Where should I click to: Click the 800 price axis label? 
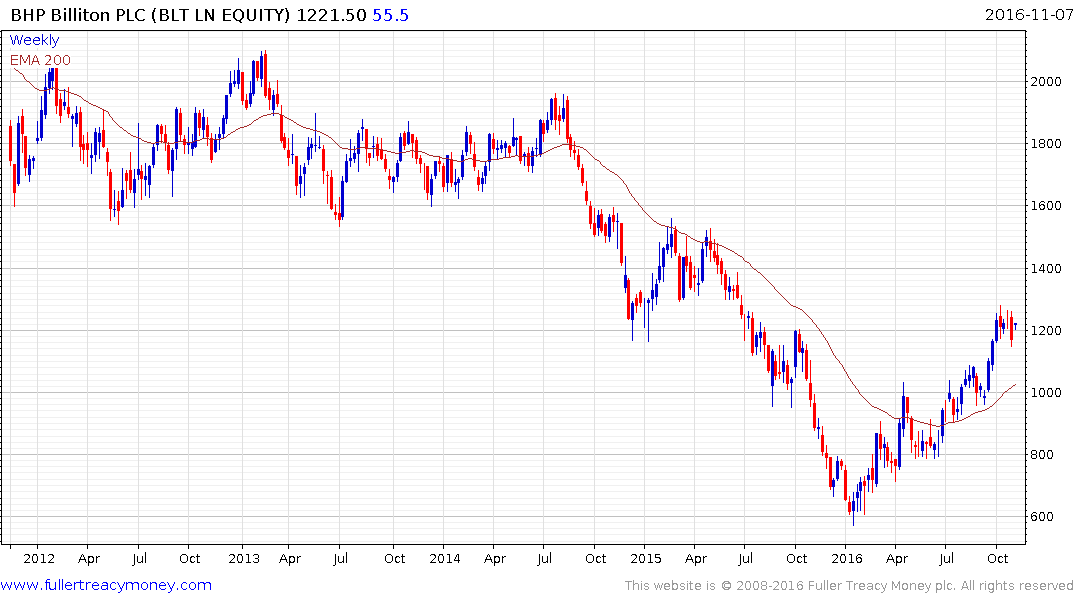click(x=1043, y=455)
